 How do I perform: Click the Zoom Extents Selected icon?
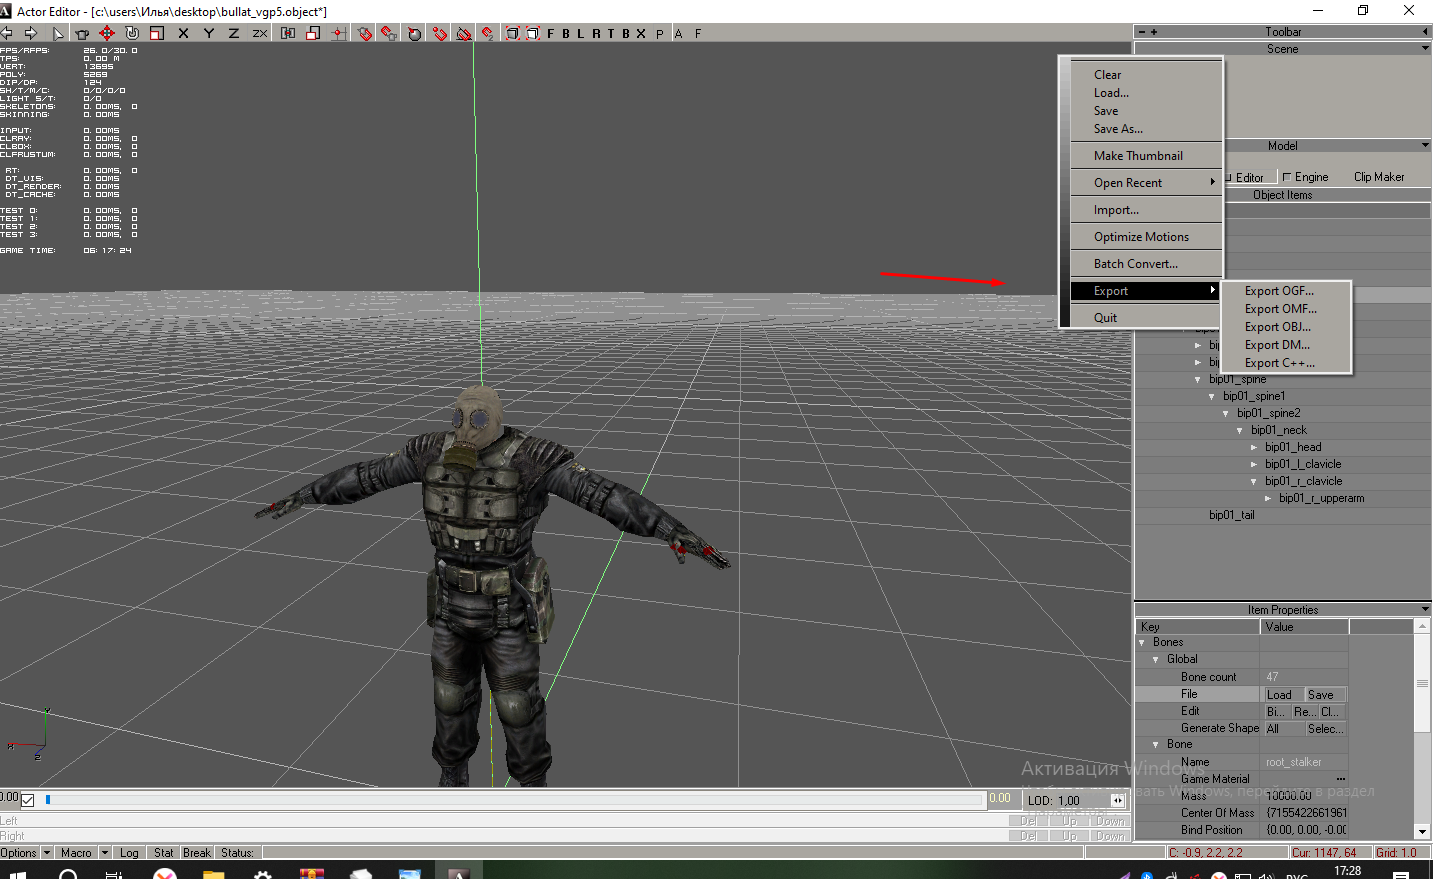pyautogui.click(x=533, y=33)
